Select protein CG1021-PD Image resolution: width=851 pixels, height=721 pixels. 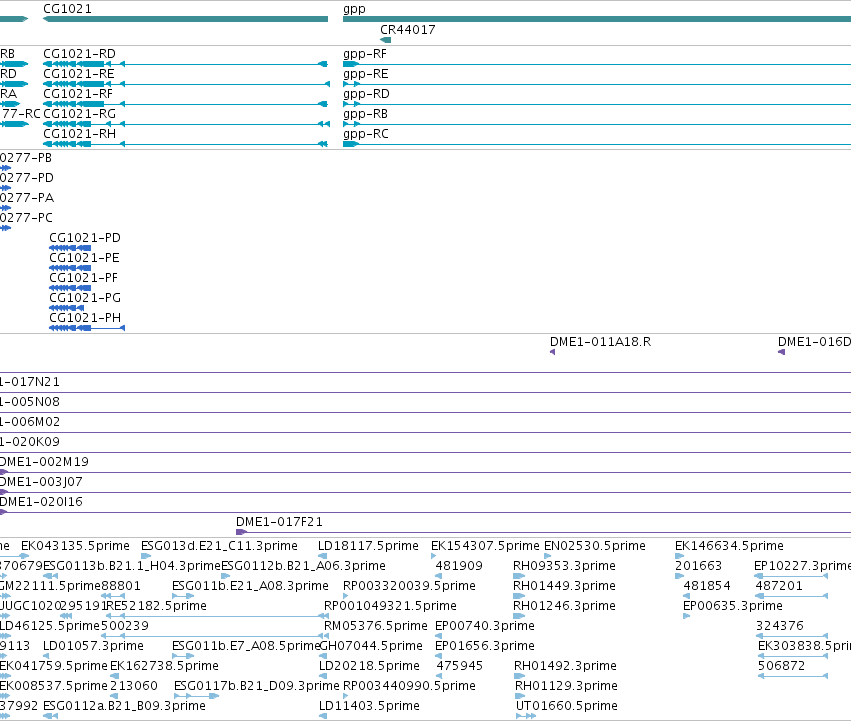coord(70,248)
